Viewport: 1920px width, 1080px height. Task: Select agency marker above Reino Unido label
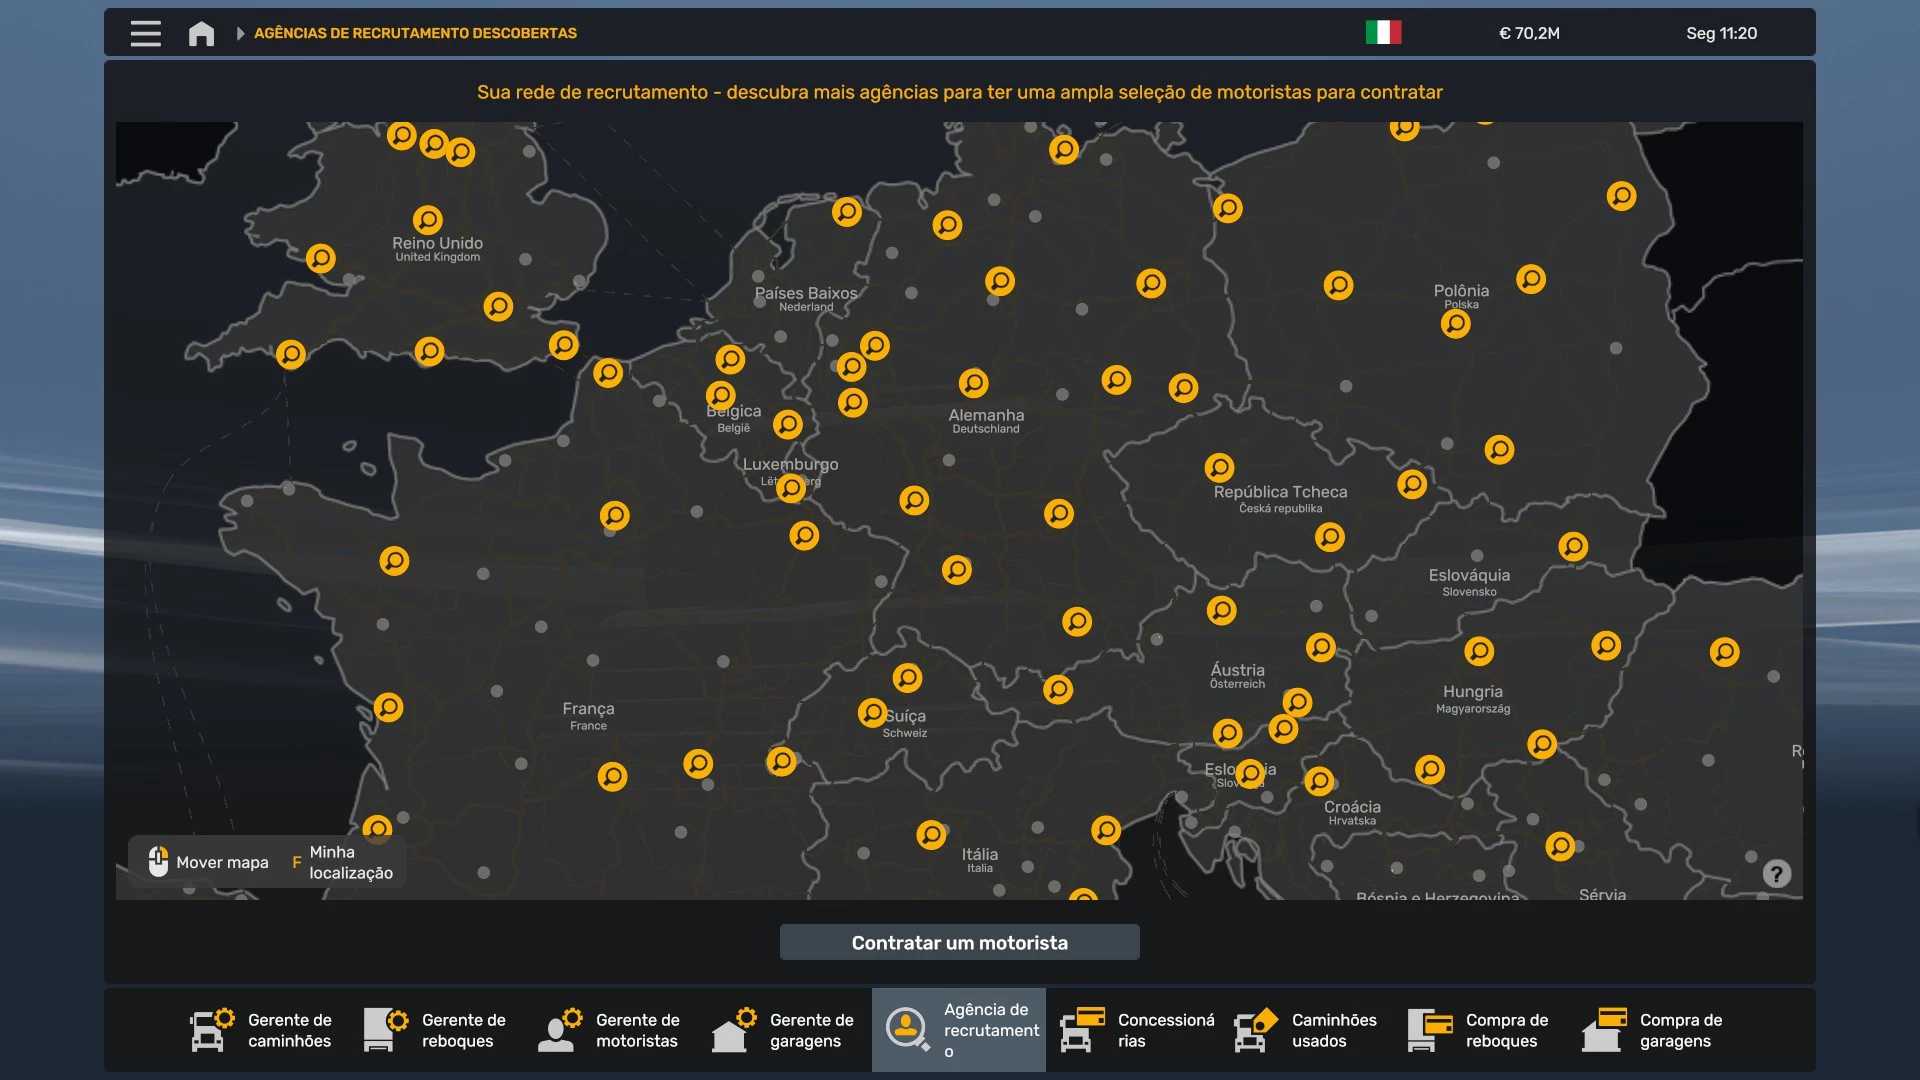[x=427, y=219]
